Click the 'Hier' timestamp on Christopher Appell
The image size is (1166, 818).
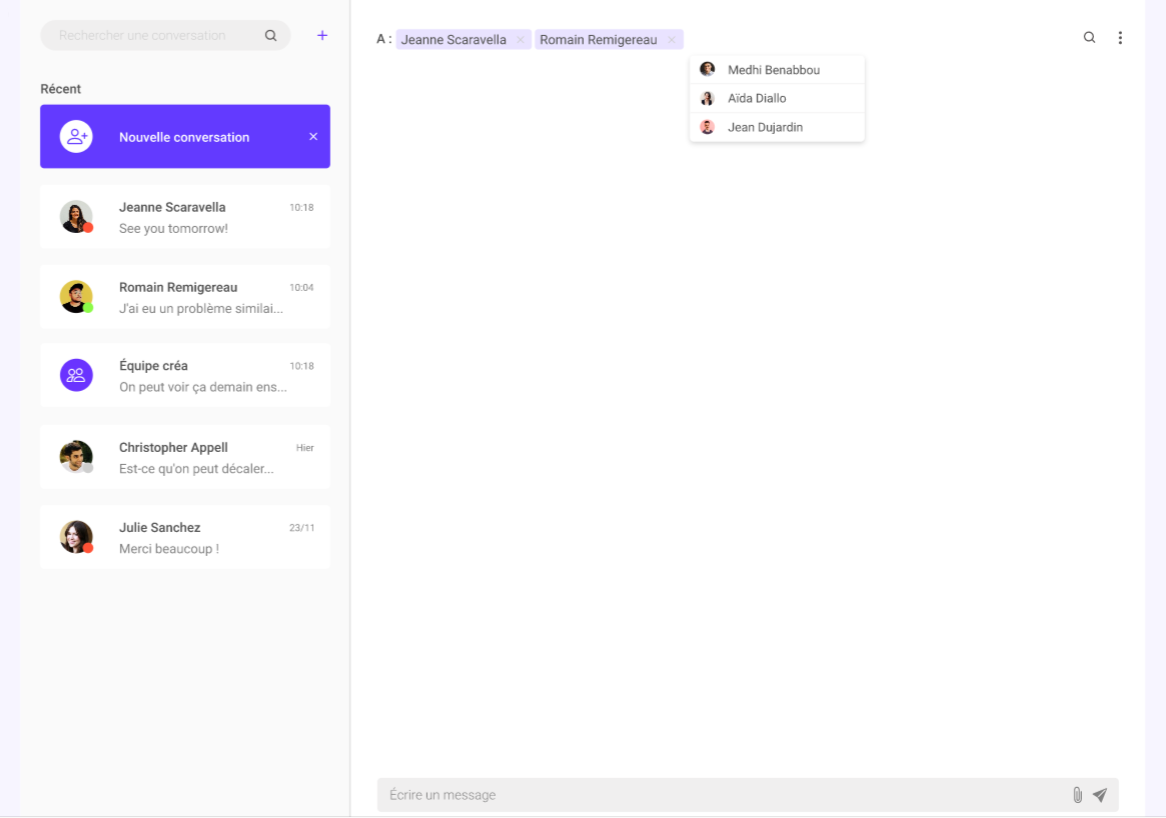pos(305,448)
